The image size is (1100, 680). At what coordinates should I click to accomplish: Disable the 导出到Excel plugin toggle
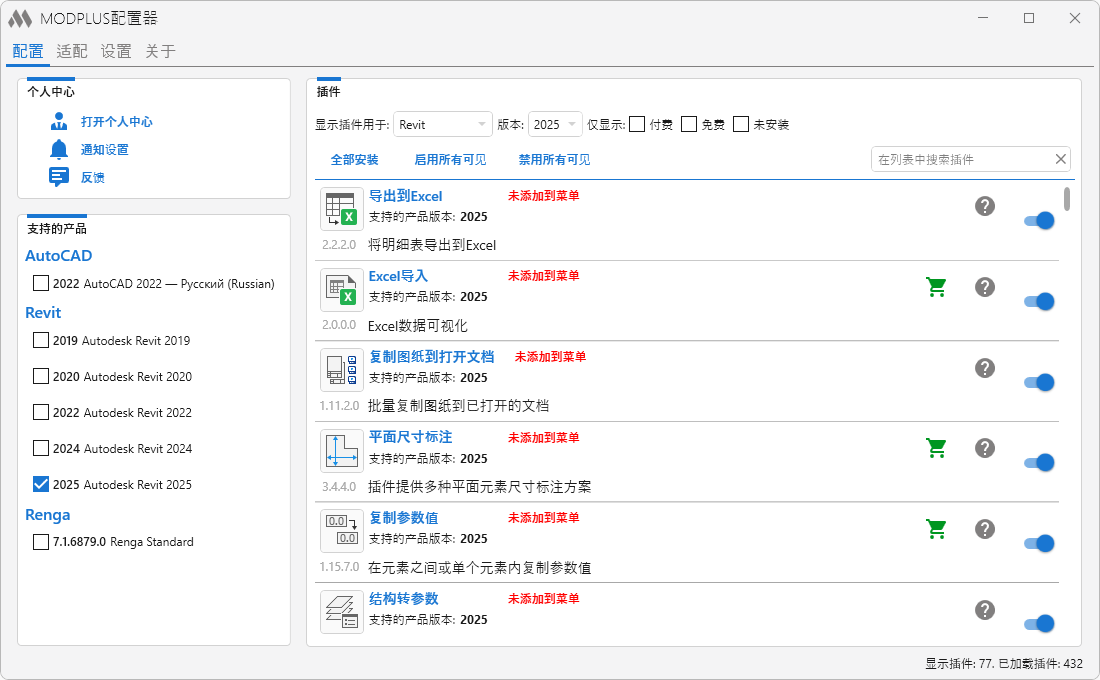pos(1039,220)
